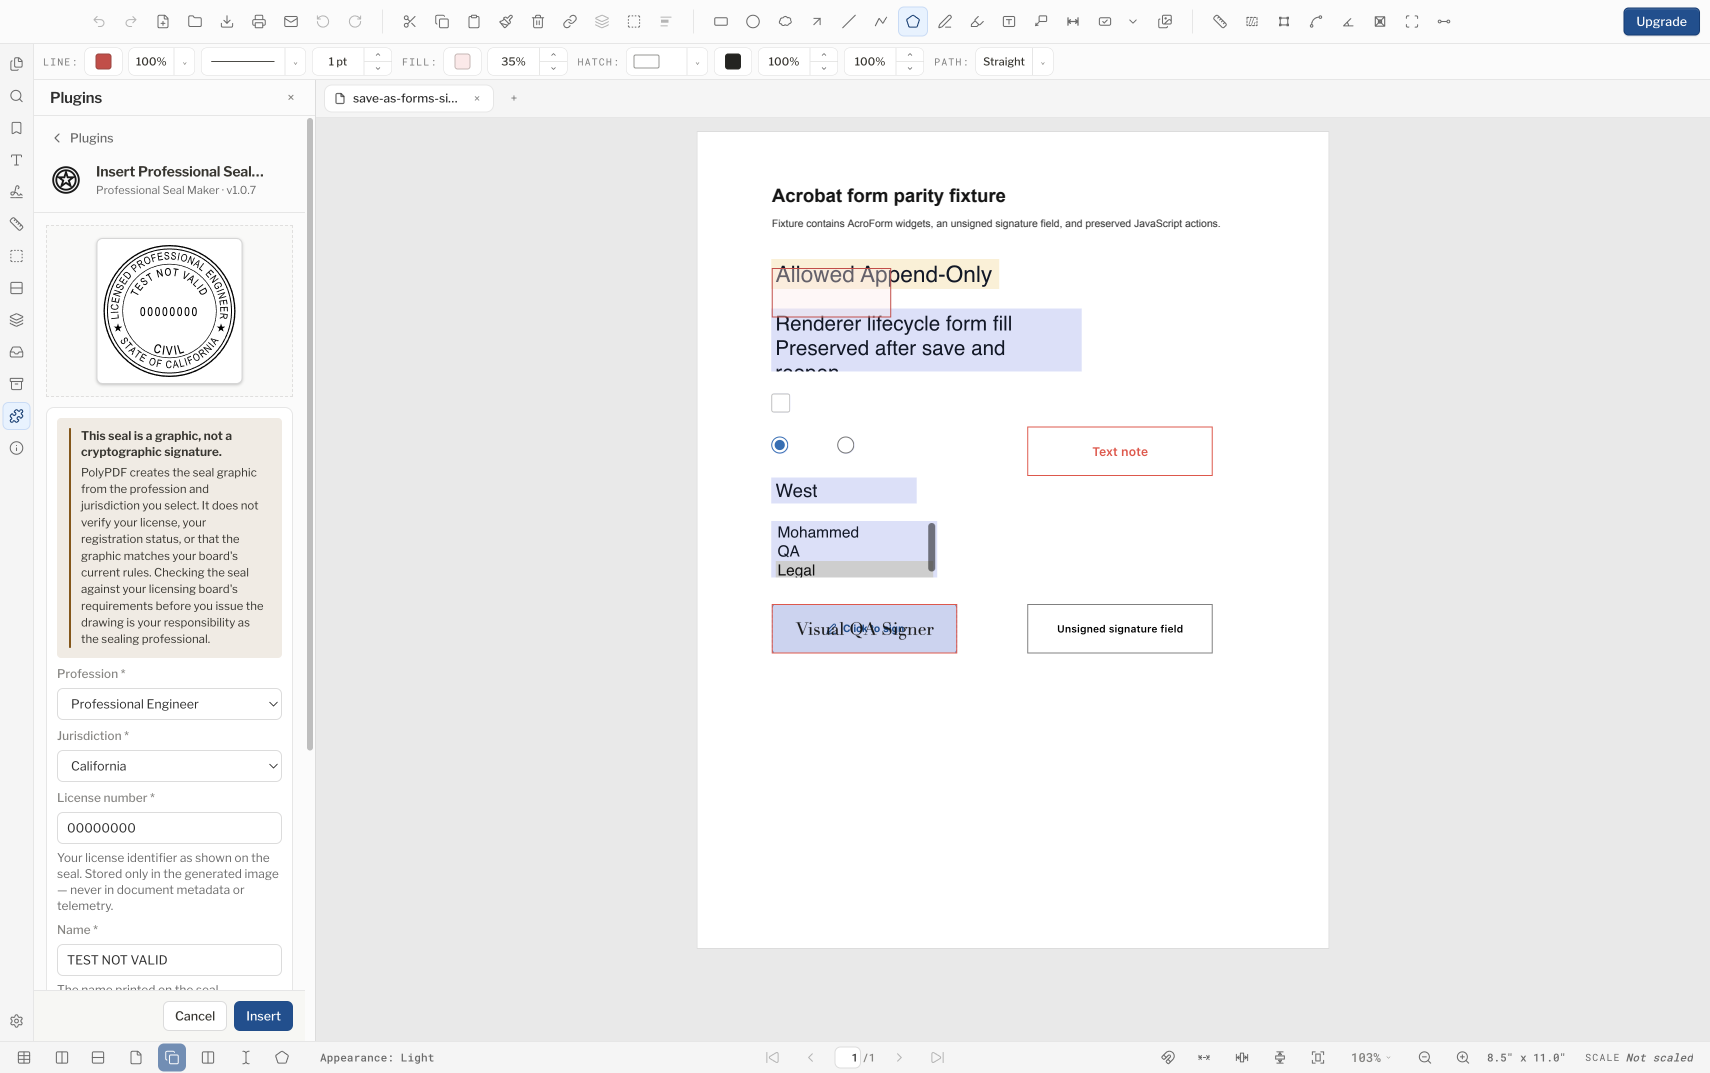This screenshot has width=1710, height=1073.
Task: Open the settings gear icon
Action: point(16,1021)
